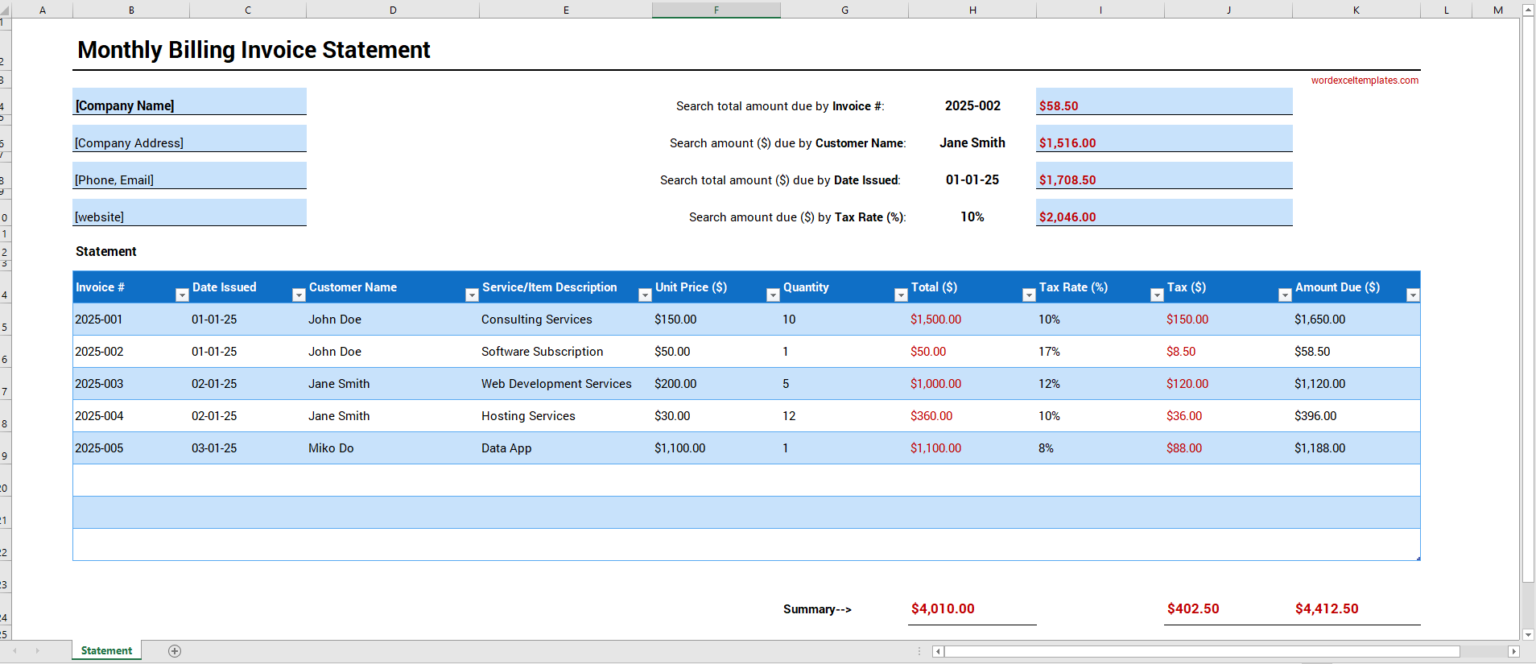Expand the Customer Name column filter

[471, 295]
